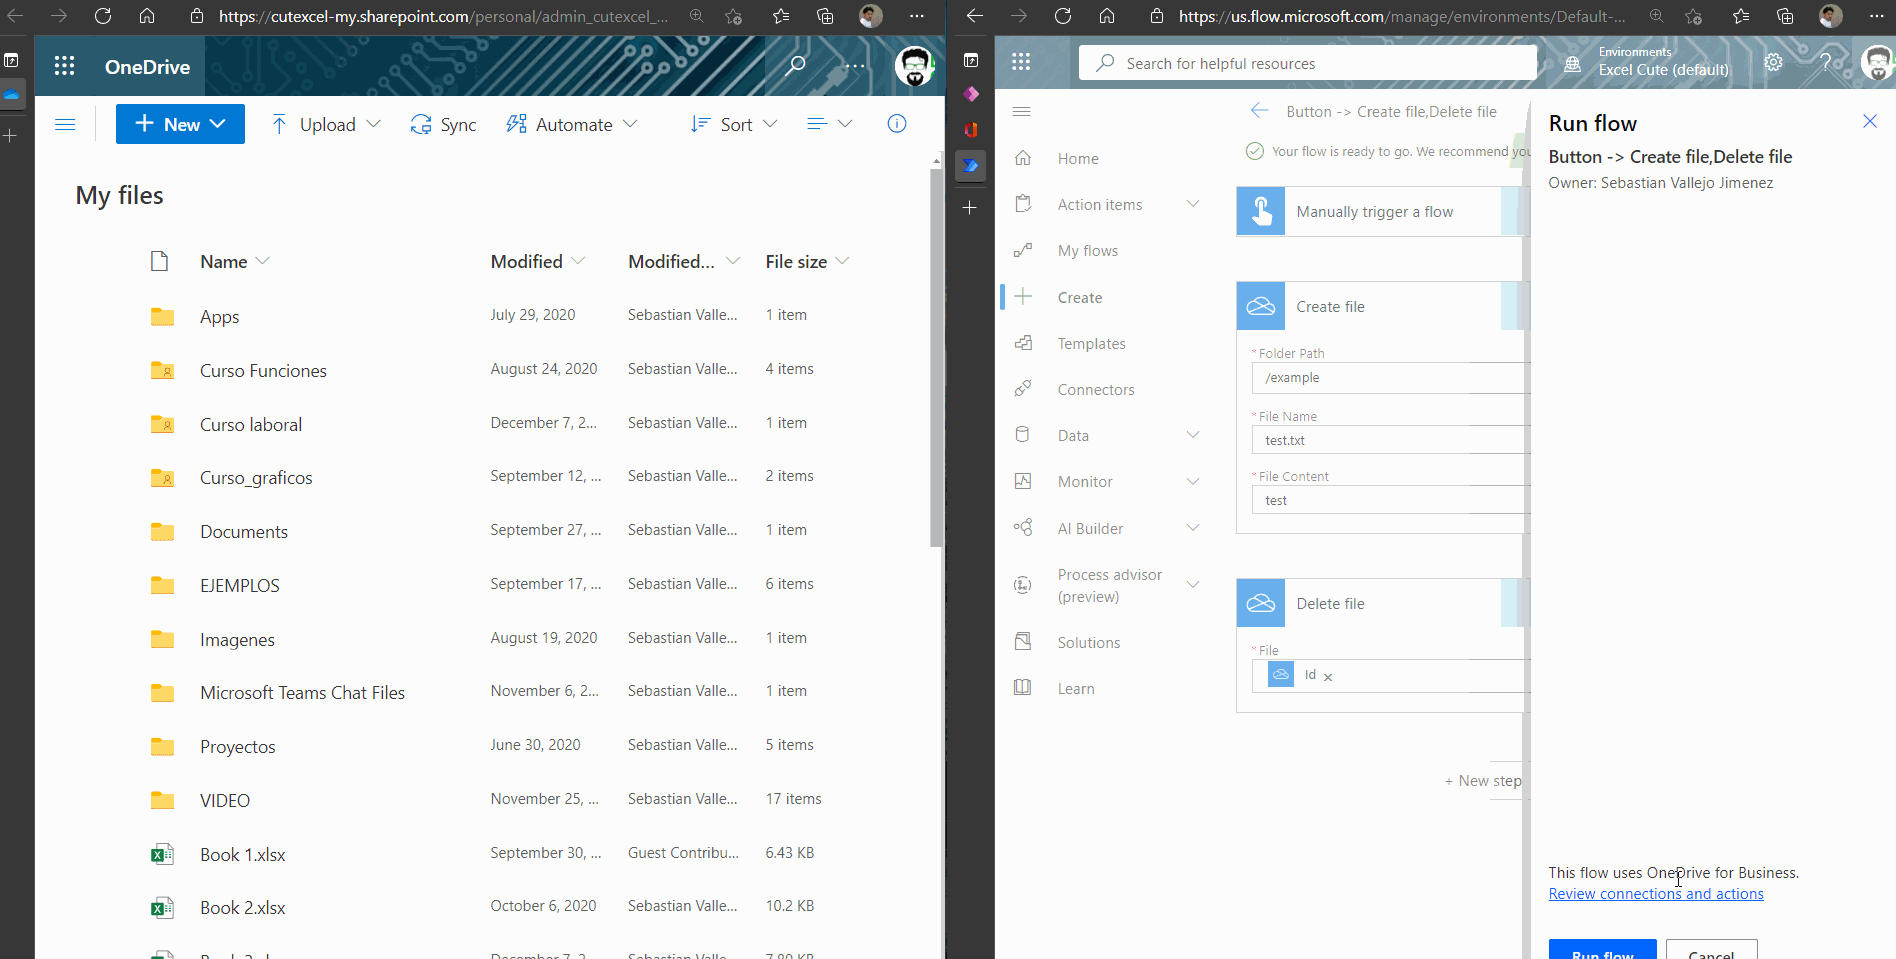This screenshot has width=1896, height=959.
Task: Open the Modified column dropdown
Action: (578, 261)
